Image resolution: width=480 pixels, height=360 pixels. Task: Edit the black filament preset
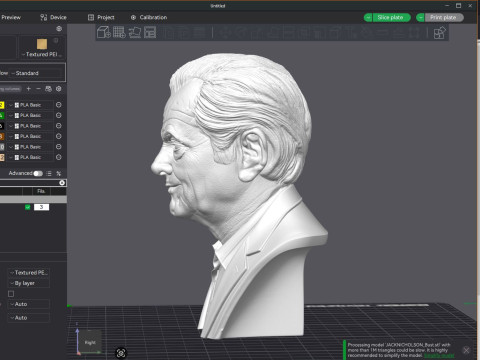point(59,126)
